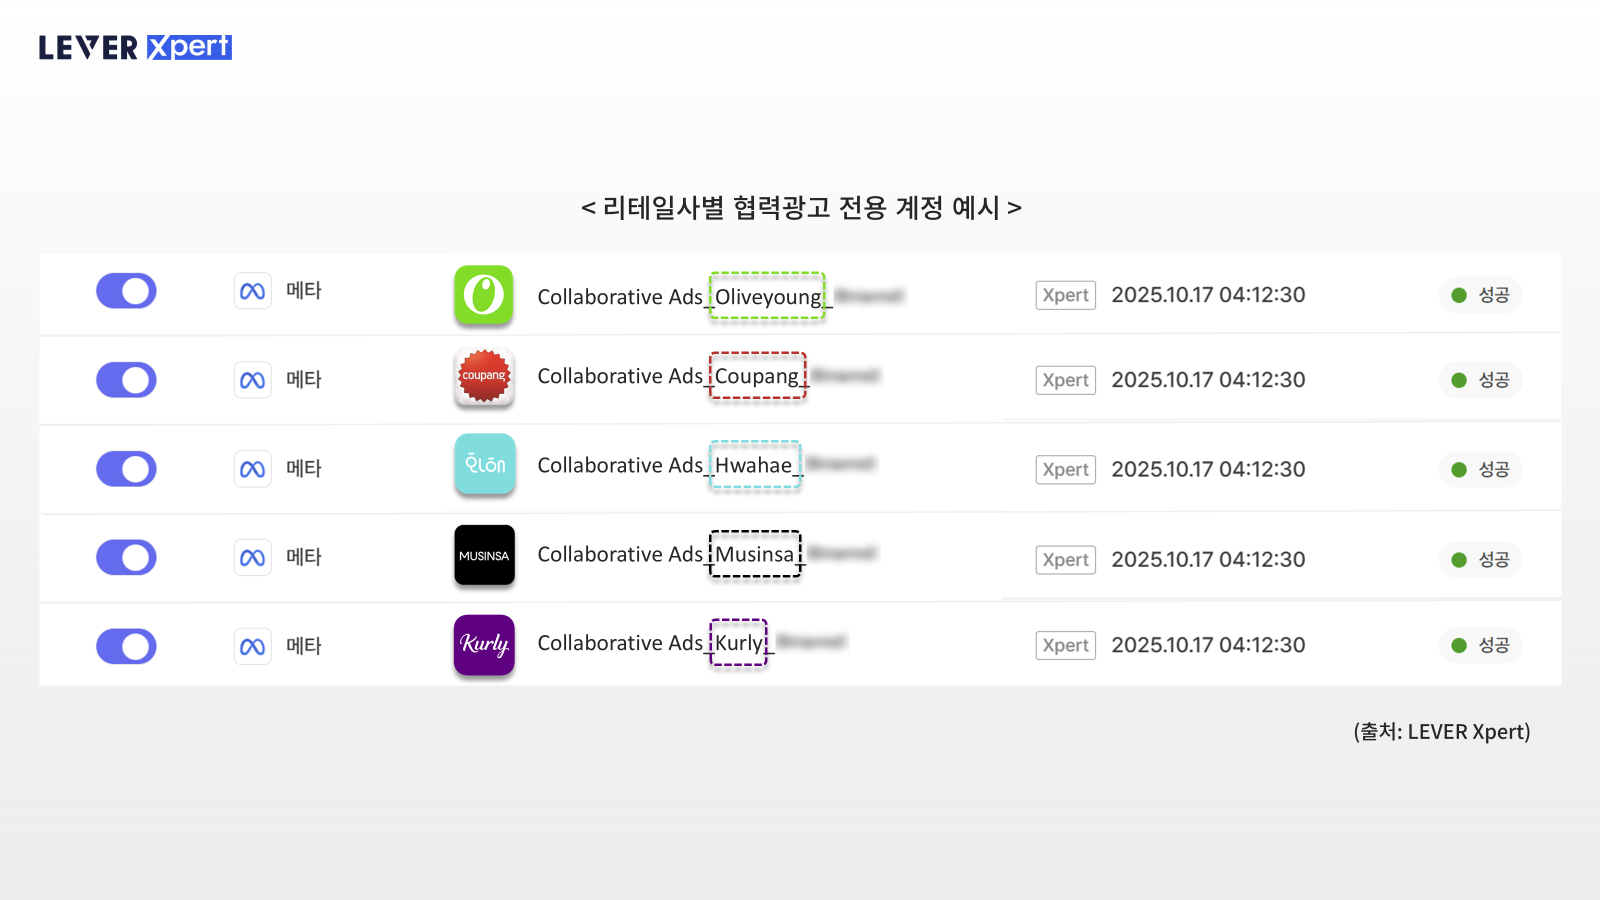
Task: Click the Xpert tag in Musinsa row
Action: coord(1065,560)
